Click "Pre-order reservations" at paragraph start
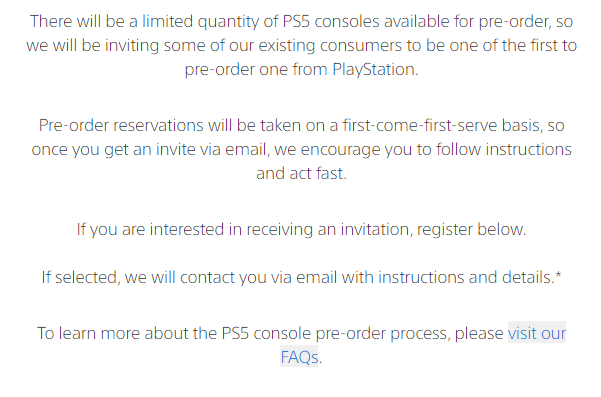 [x=121, y=126]
